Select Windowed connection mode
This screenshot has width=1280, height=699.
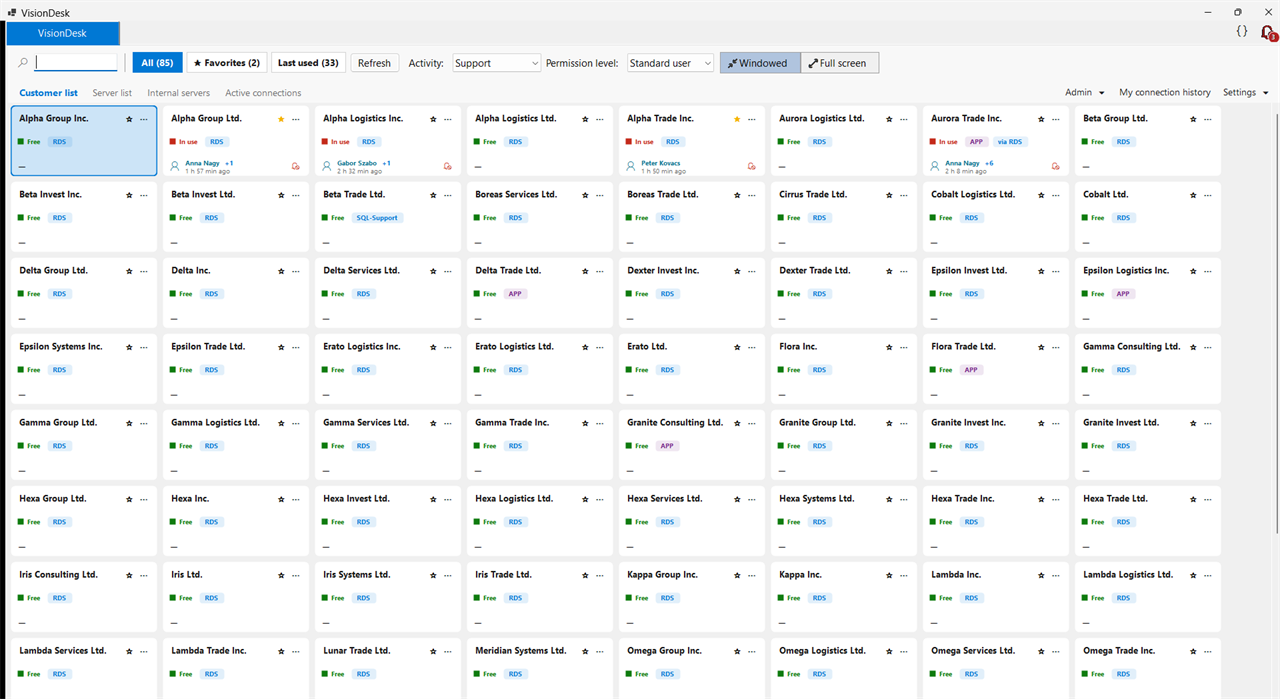click(x=760, y=63)
